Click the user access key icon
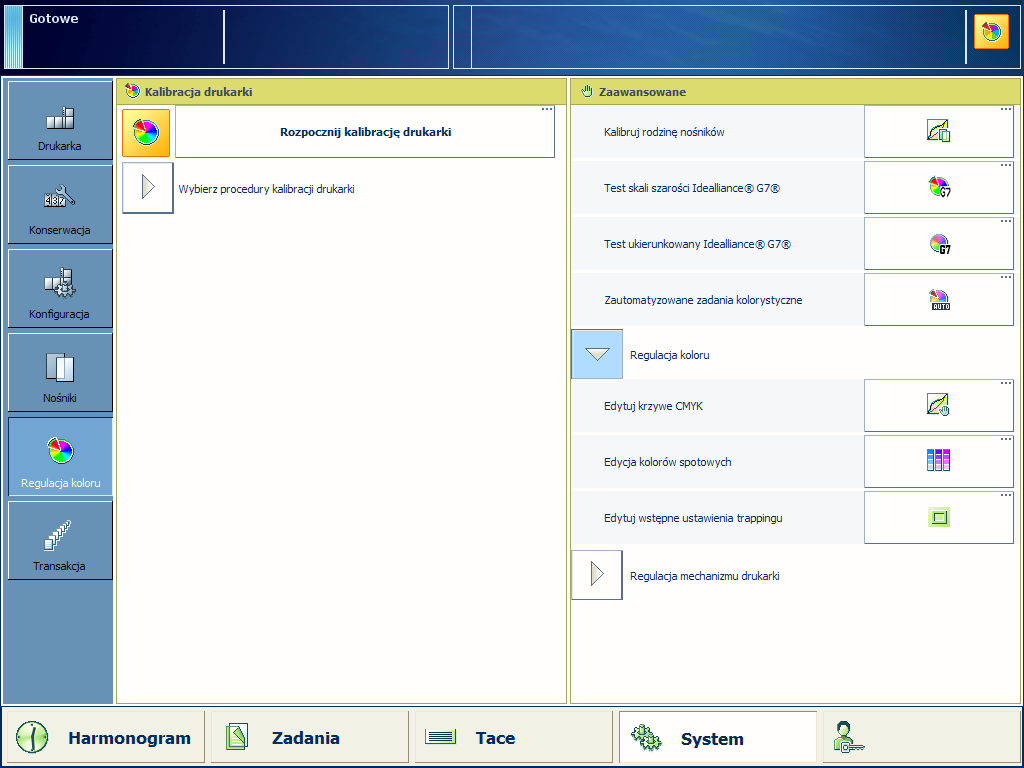This screenshot has height=768, width=1024. point(848,737)
